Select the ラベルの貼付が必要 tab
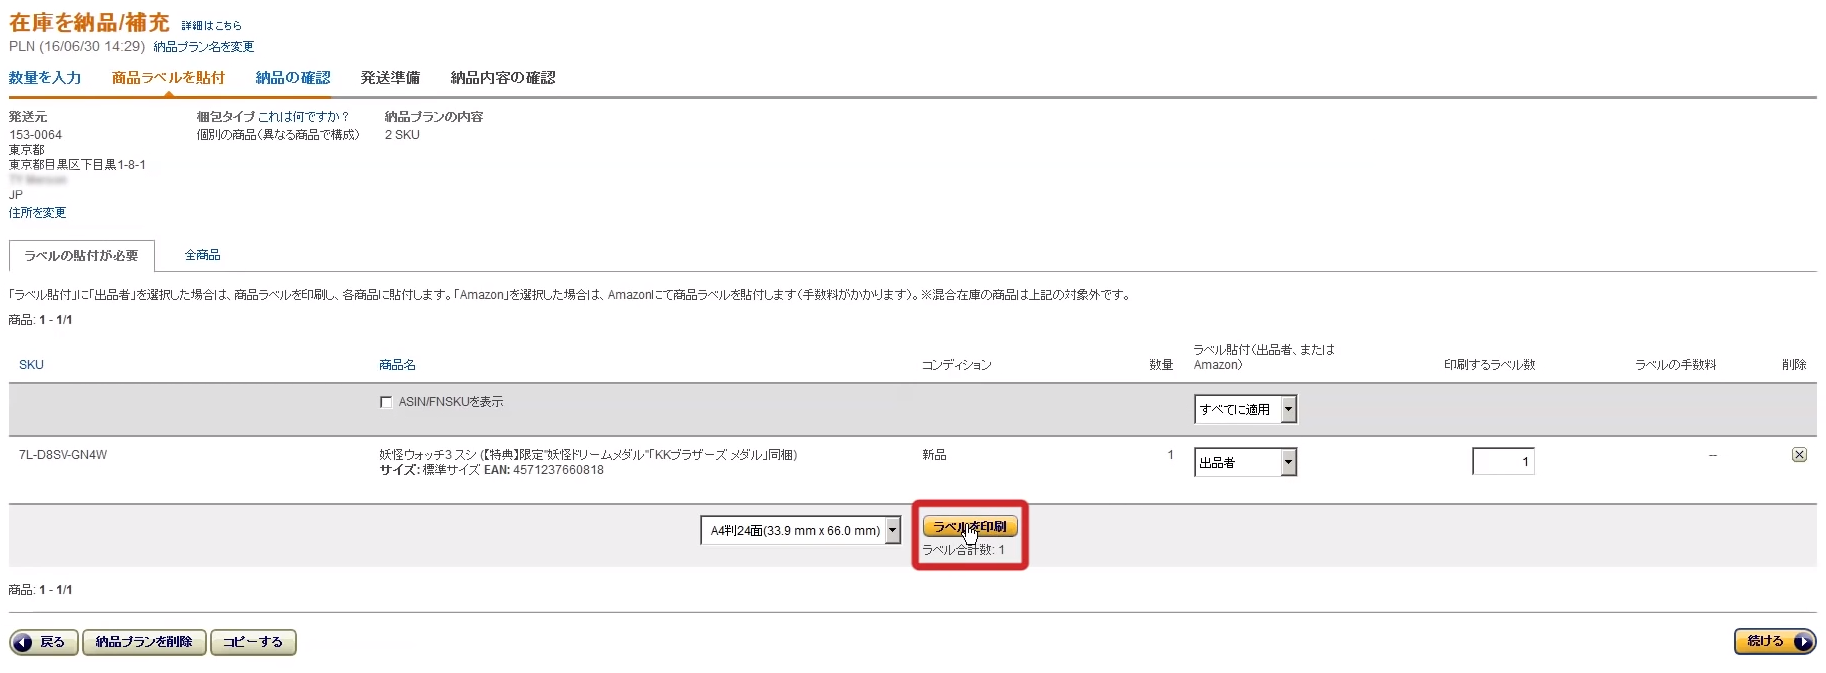Image resolution: width=1826 pixels, height=673 pixels. click(81, 256)
